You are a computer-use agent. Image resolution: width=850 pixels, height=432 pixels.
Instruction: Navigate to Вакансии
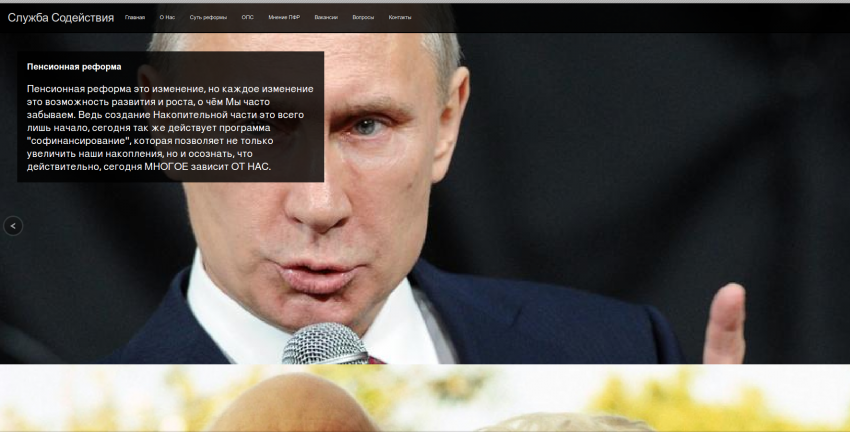point(325,18)
